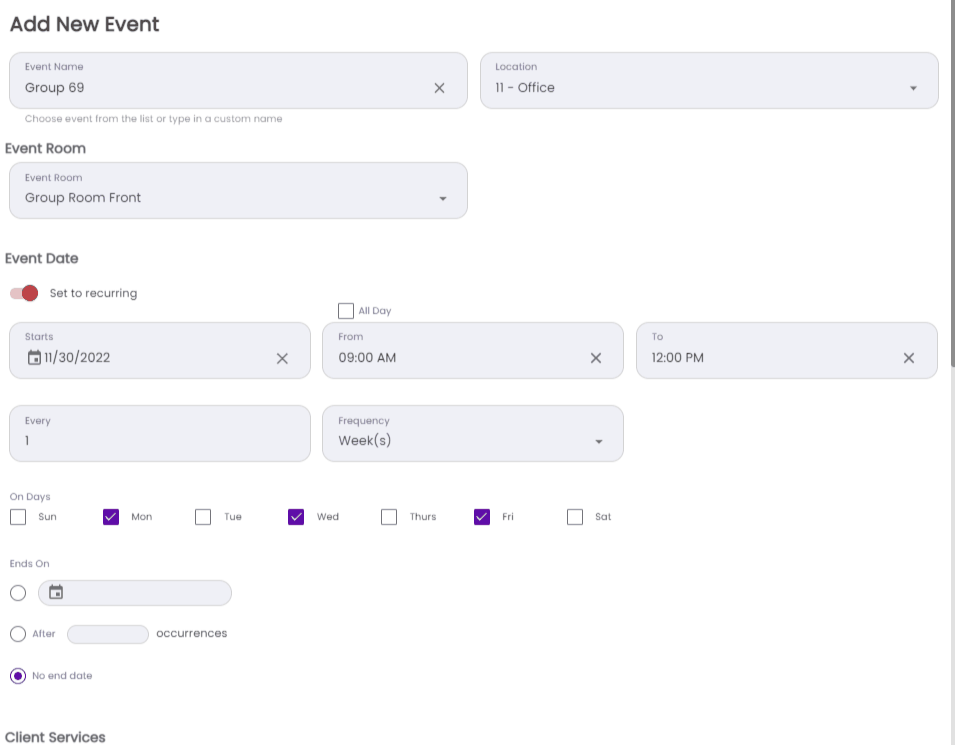
Task: Toggle off Set to recurring switch
Action: pos(24,293)
